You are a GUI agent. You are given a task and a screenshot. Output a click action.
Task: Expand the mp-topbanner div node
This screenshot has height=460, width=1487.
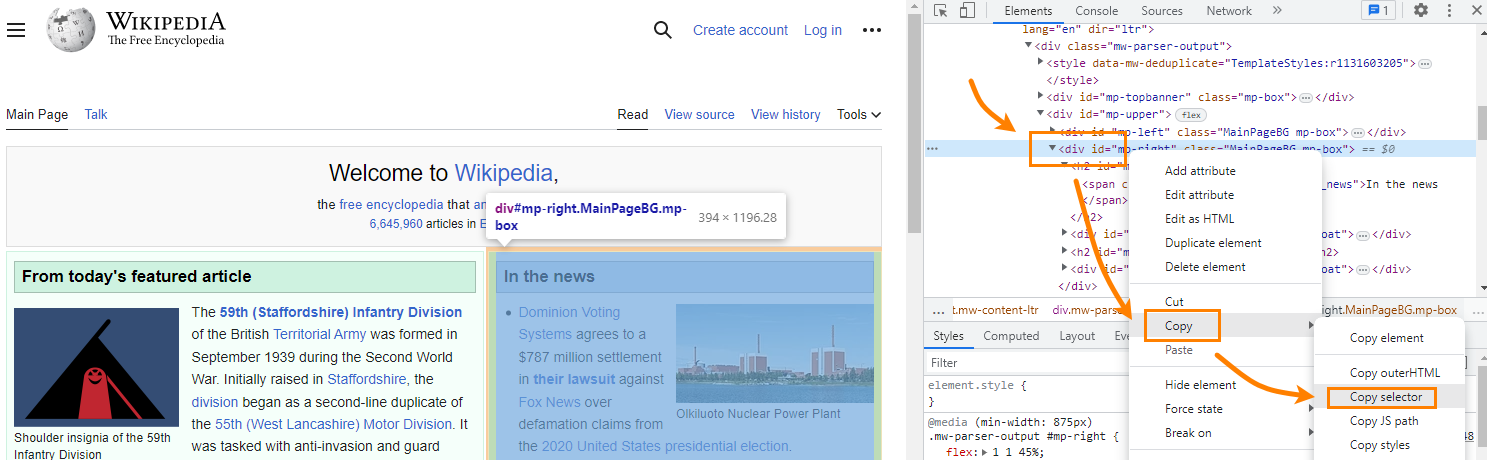click(x=1041, y=97)
